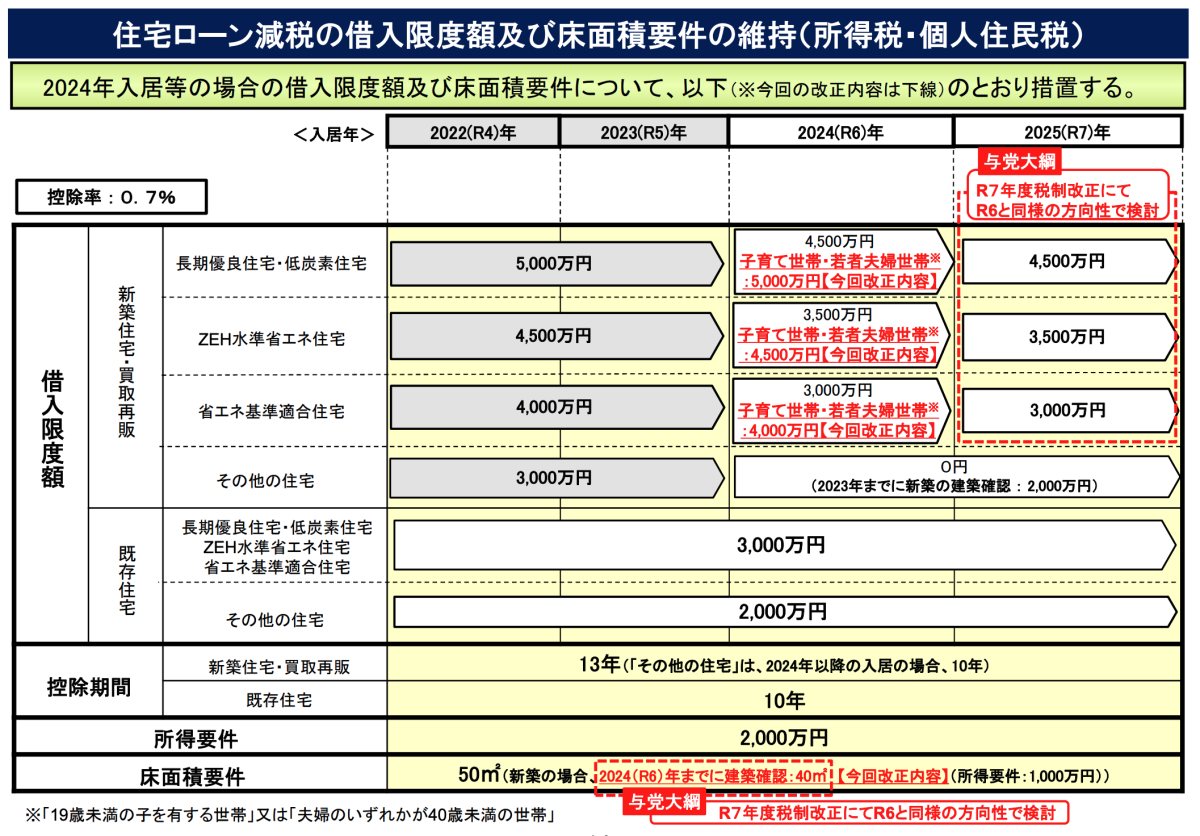Click the 借入限度額 vertical row header
The height and width of the screenshot is (836, 1200).
point(52,431)
